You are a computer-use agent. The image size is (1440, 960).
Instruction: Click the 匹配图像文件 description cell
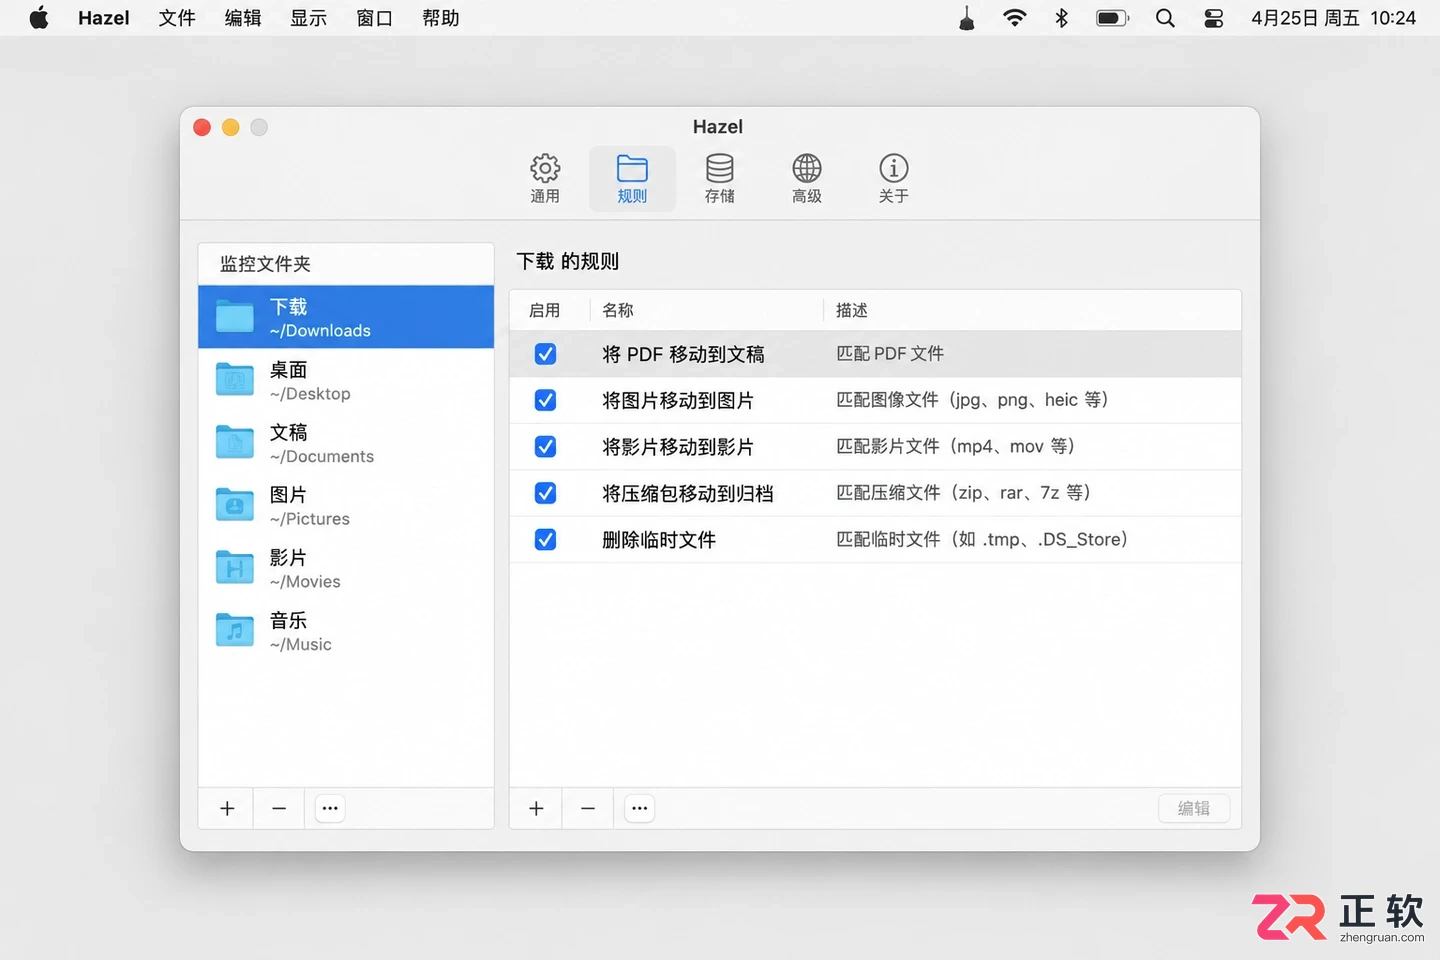click(x=972, y=400)
